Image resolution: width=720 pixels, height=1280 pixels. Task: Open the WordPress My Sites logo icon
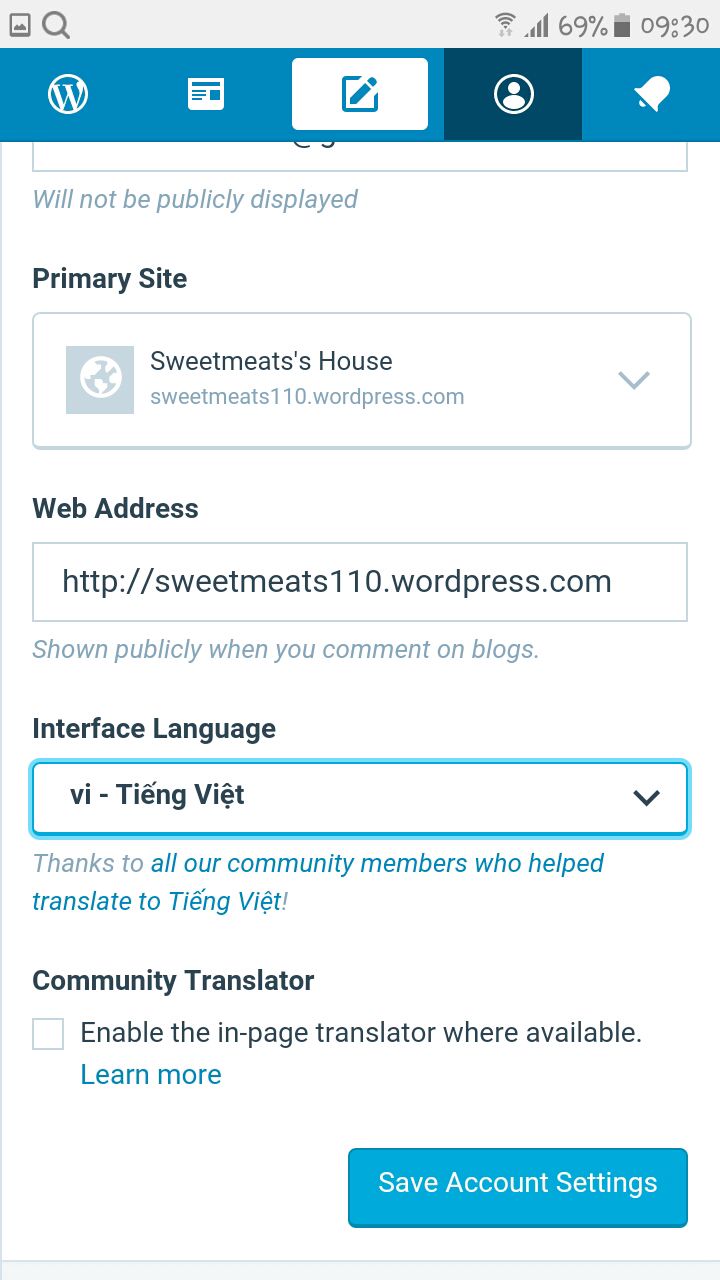[68, 95]
